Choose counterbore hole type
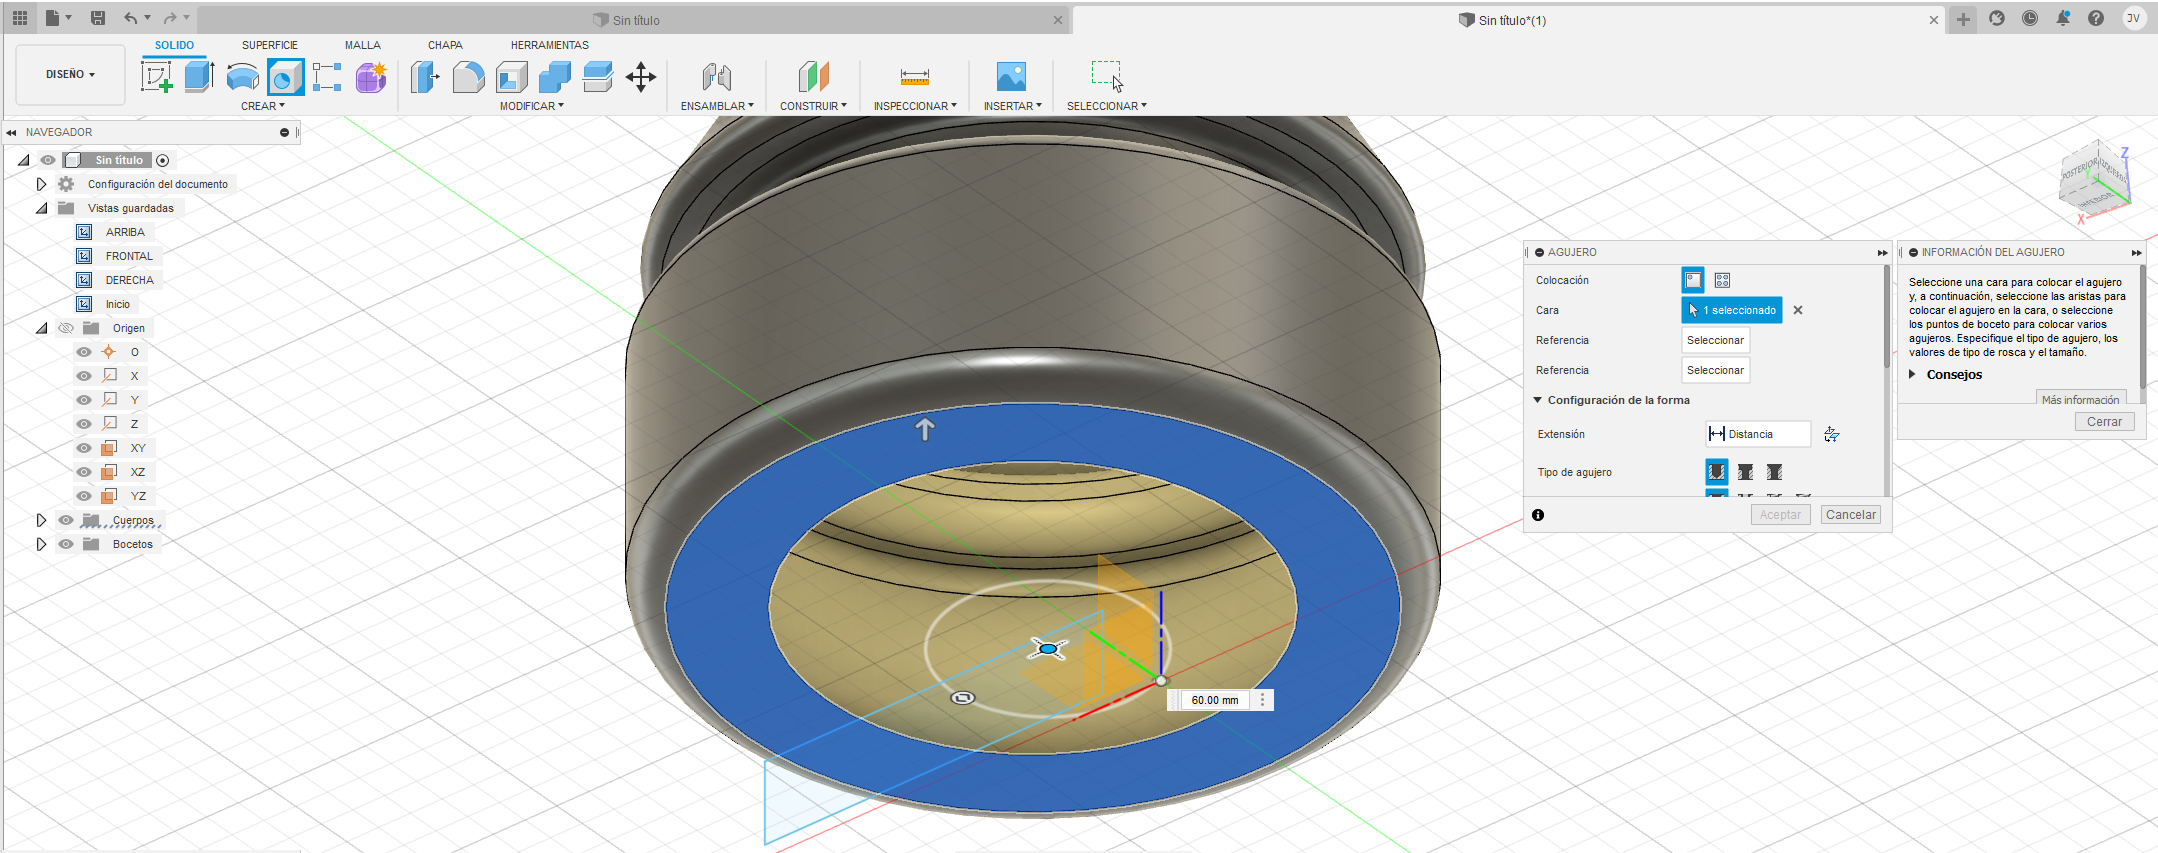The width and height of the screenshot is (2158, 853). tap(1745, 472)
